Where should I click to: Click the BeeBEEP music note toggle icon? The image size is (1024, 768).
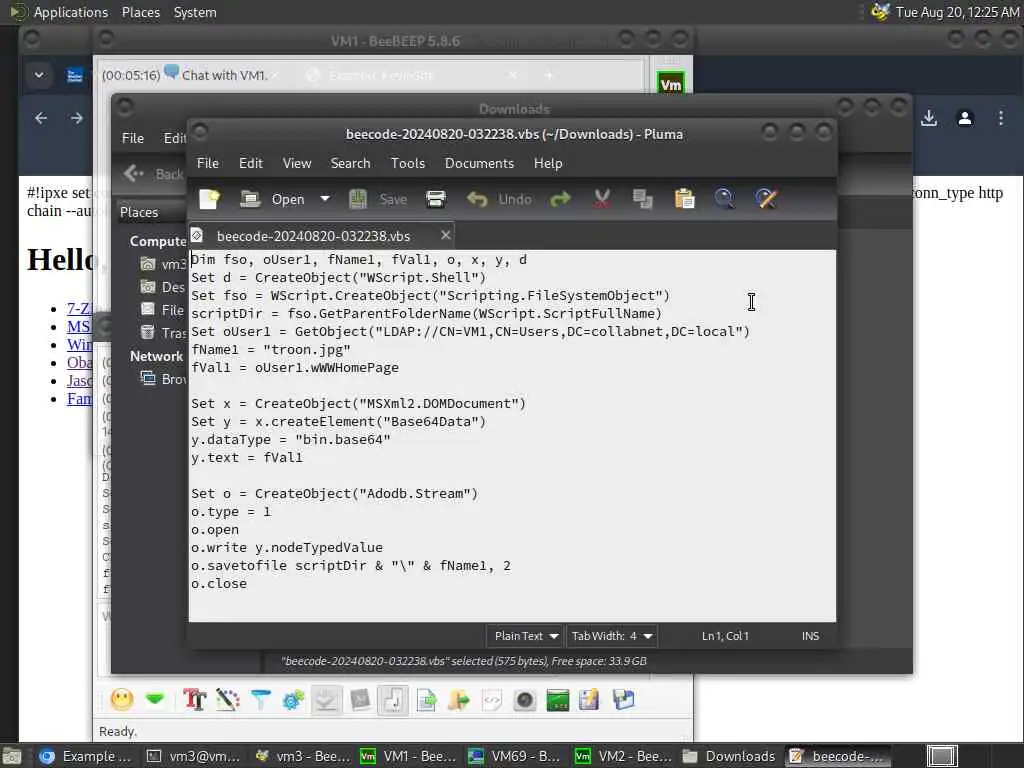(x=392, y=699)
